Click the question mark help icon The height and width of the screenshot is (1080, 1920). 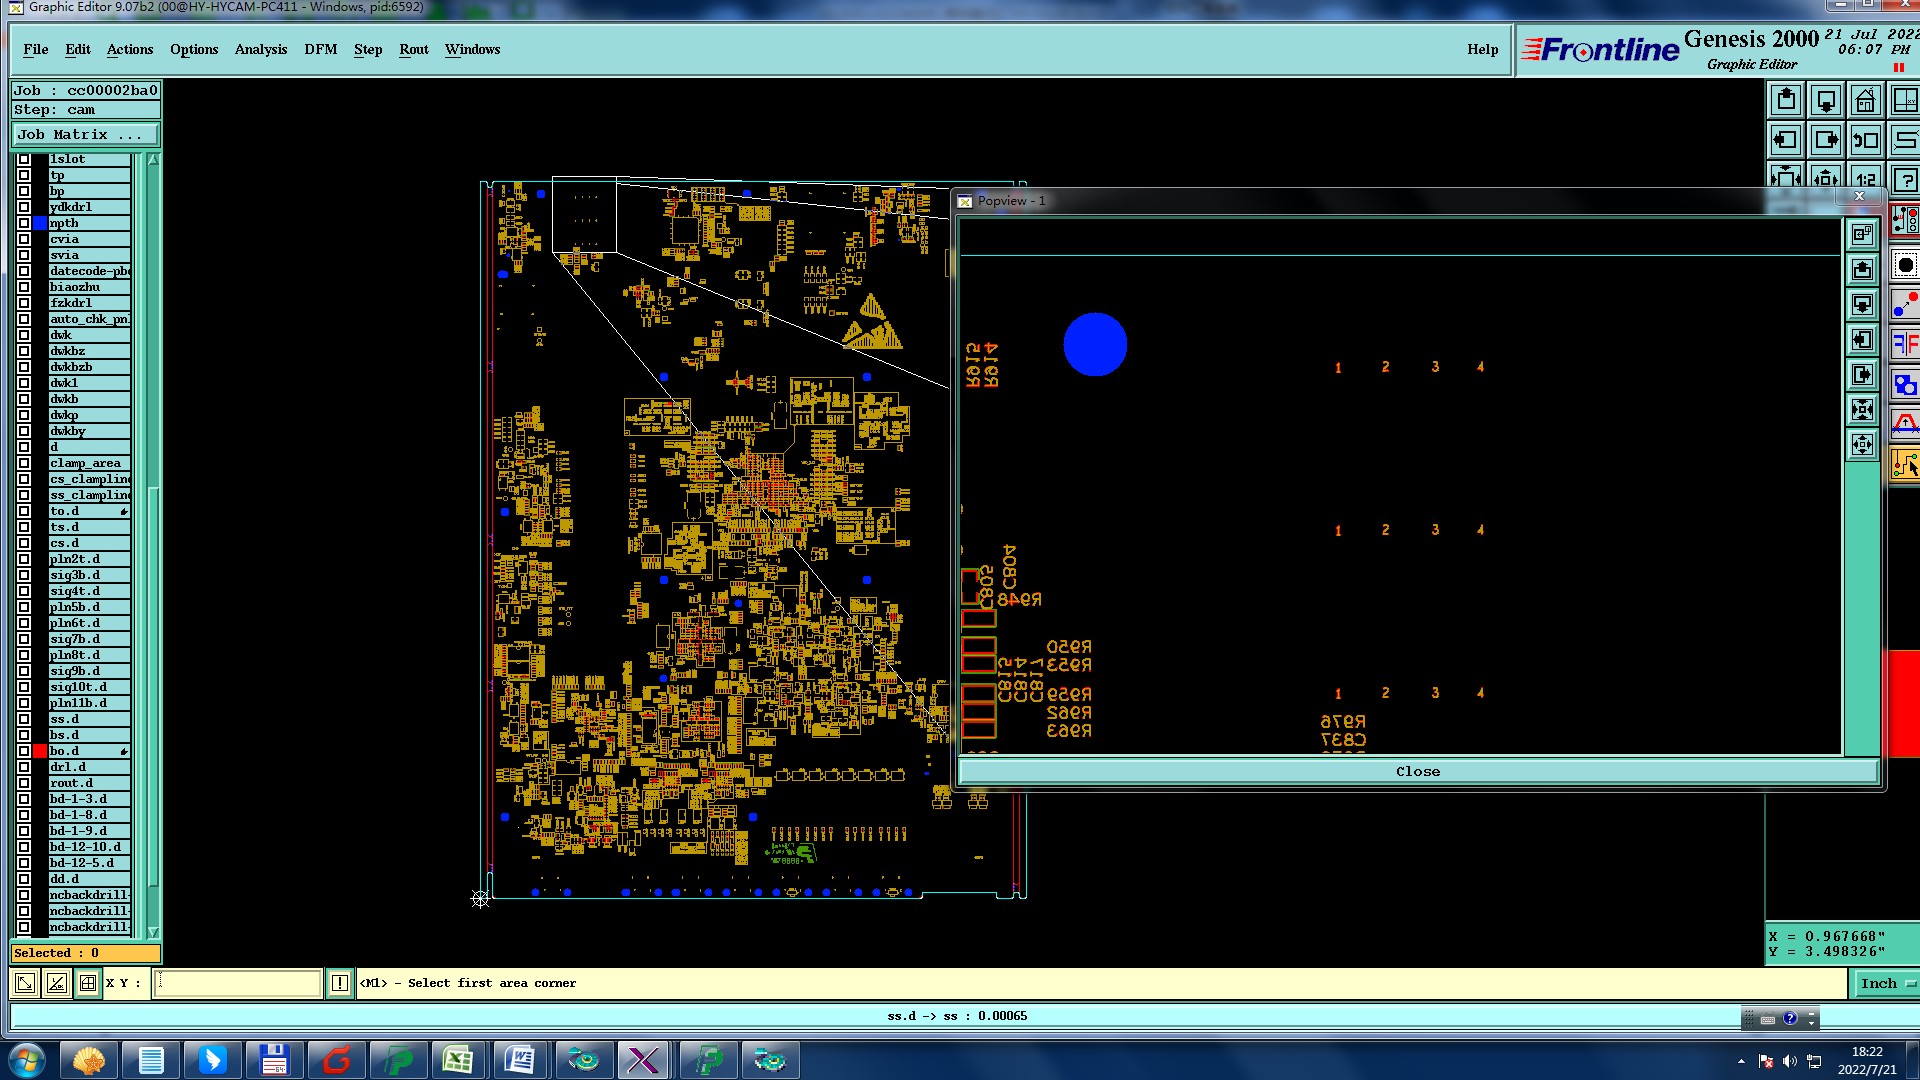[1905, 180]
